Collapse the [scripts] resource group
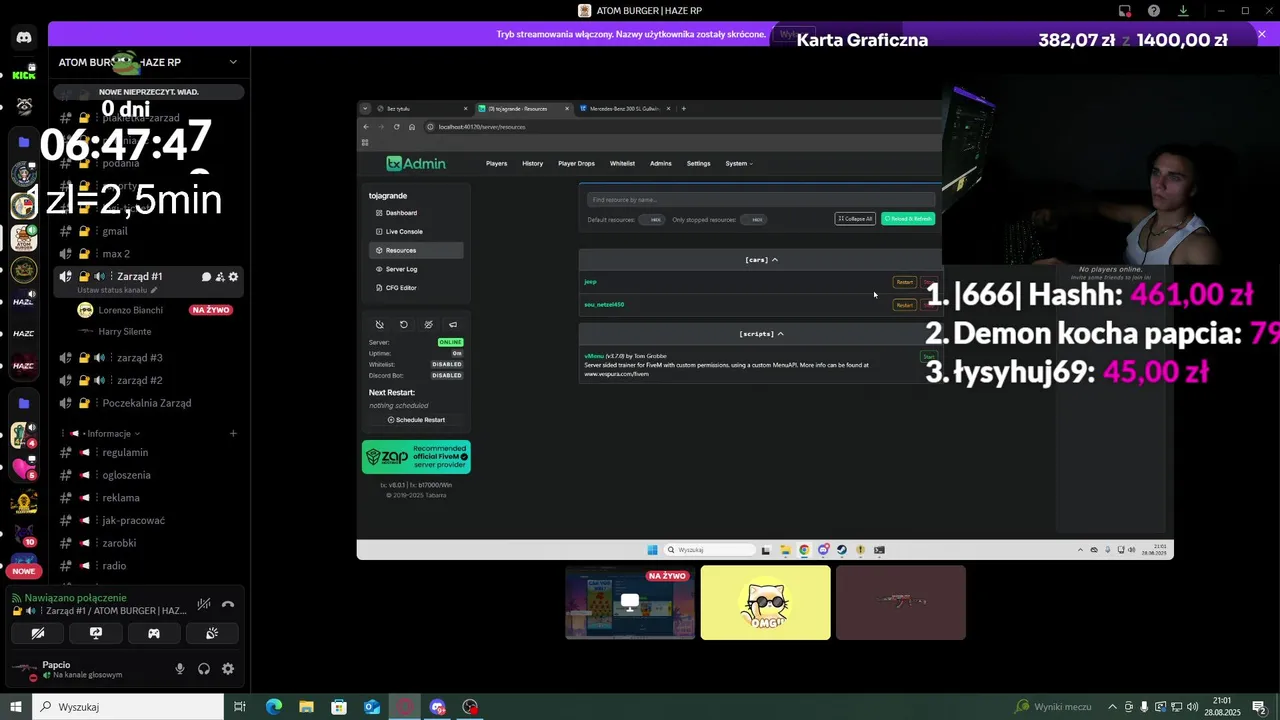This screenshot has width=1280, height=720. (761, 334)
